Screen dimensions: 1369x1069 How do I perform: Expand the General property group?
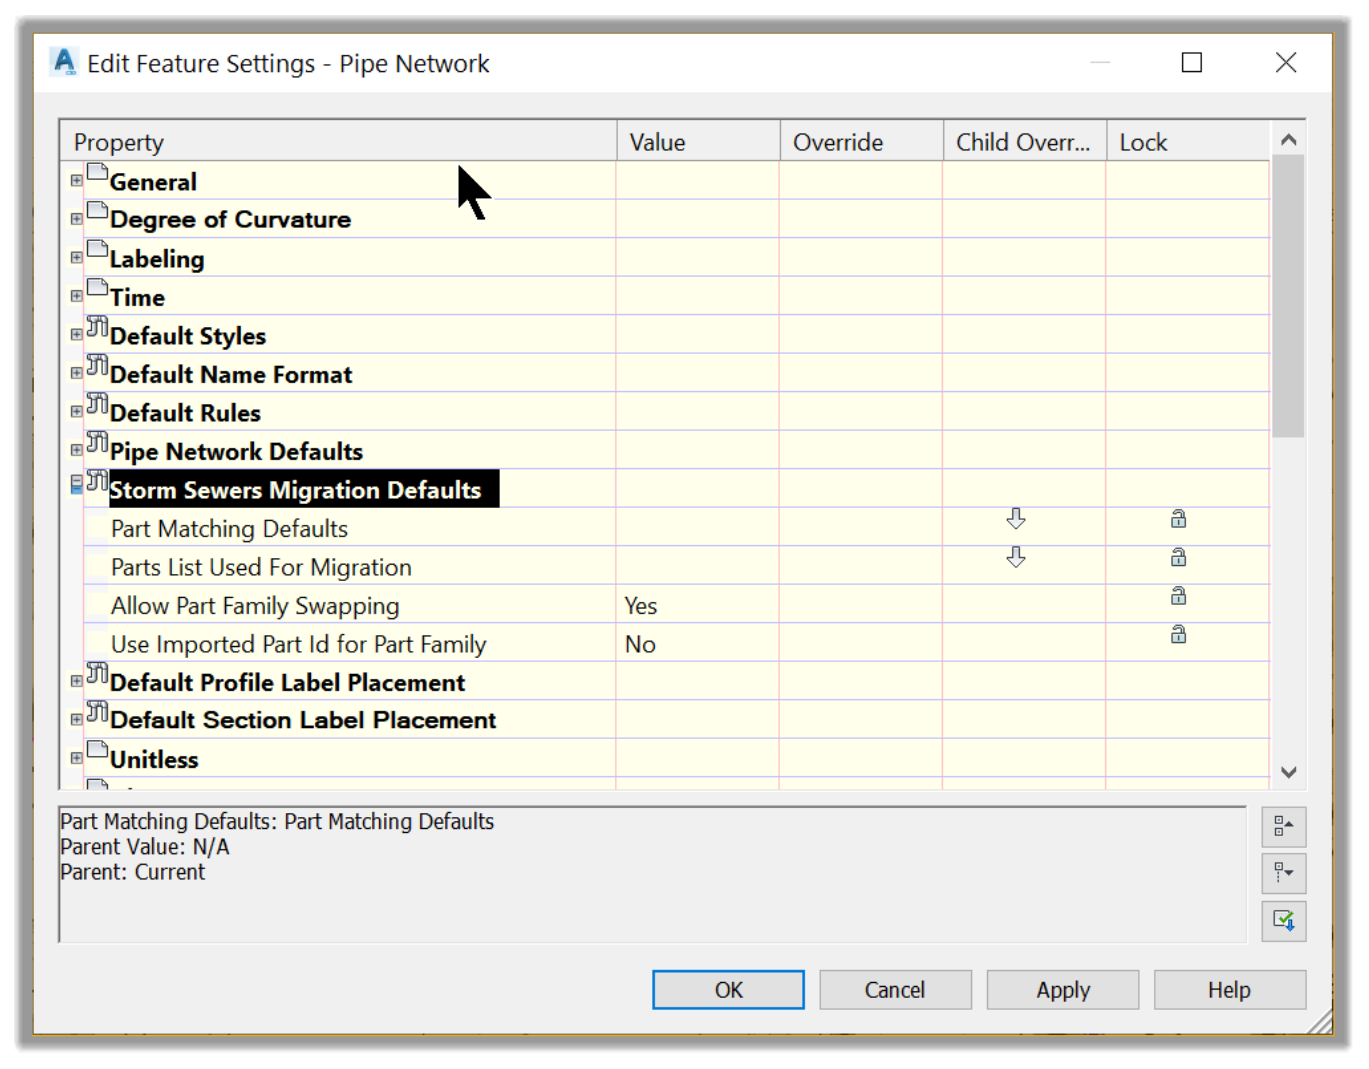pos(77,181)
